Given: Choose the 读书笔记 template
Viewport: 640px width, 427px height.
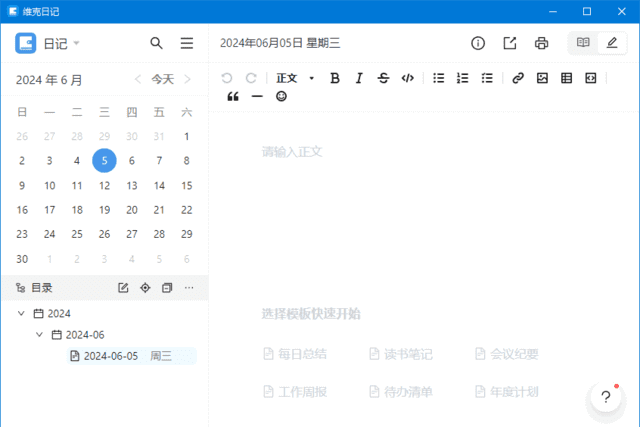Looking at the screenshot, I should point(401,354).
